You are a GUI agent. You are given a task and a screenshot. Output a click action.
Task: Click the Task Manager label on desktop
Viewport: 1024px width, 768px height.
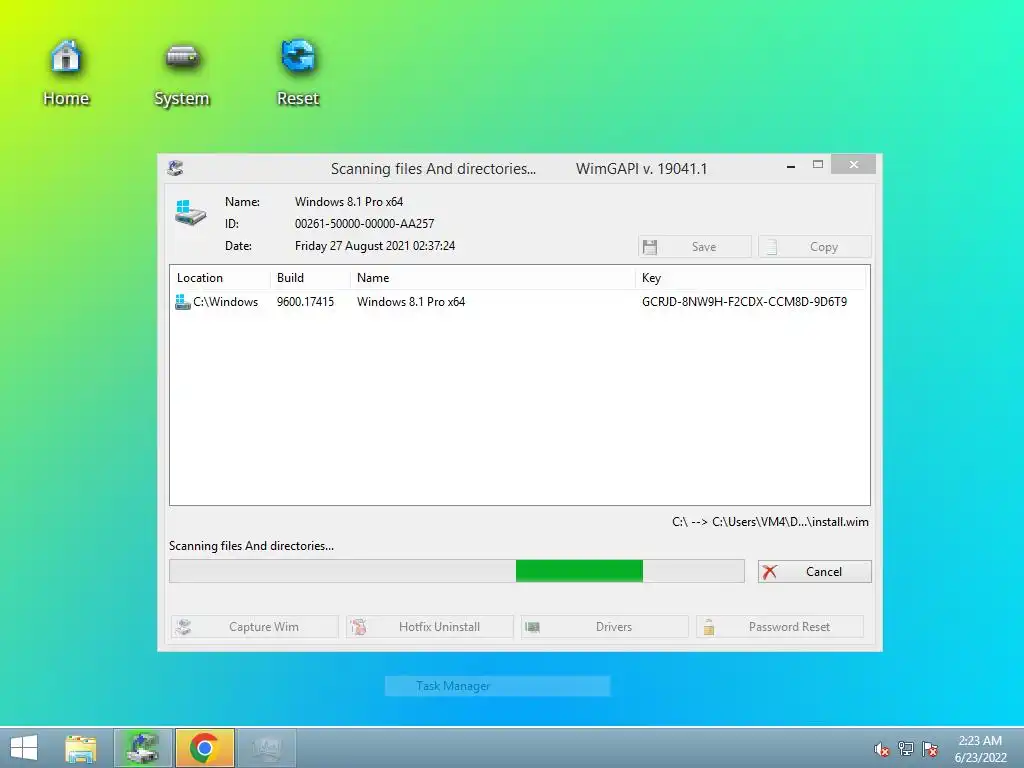pos(453,686)
